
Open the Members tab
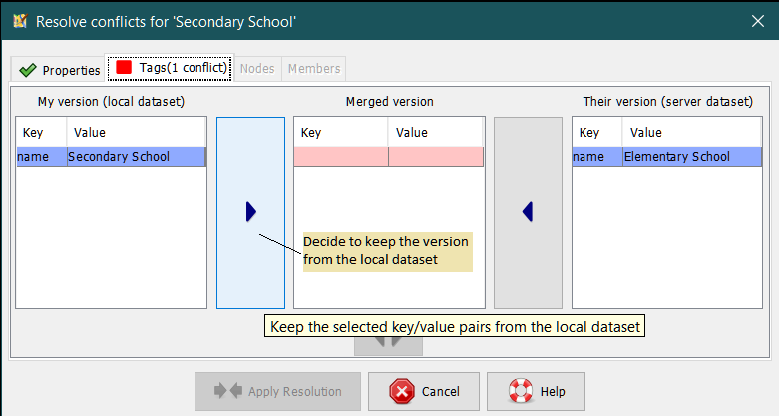coord(314,69)
